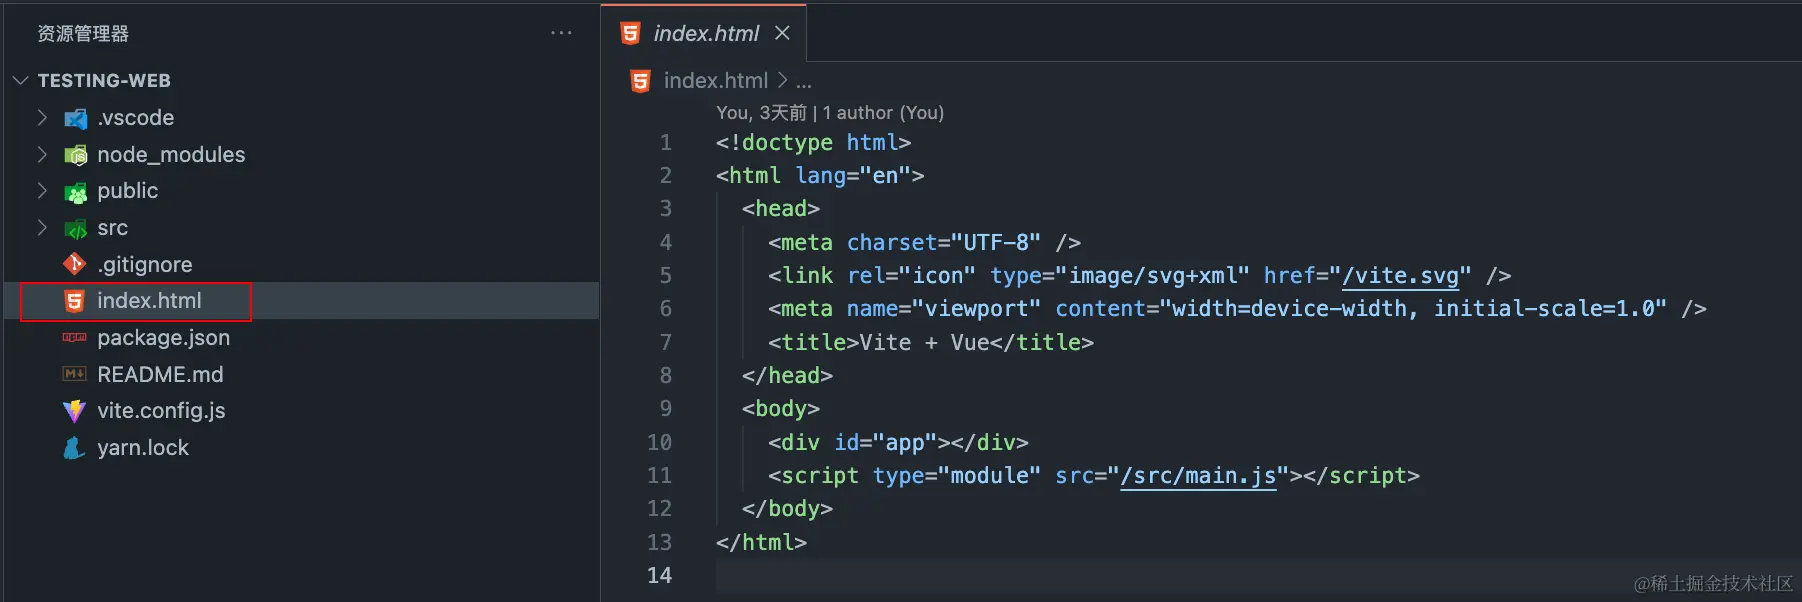Click the node_modules folder icon
This screenshot has height=602, width=1802.
pos(76,155)
